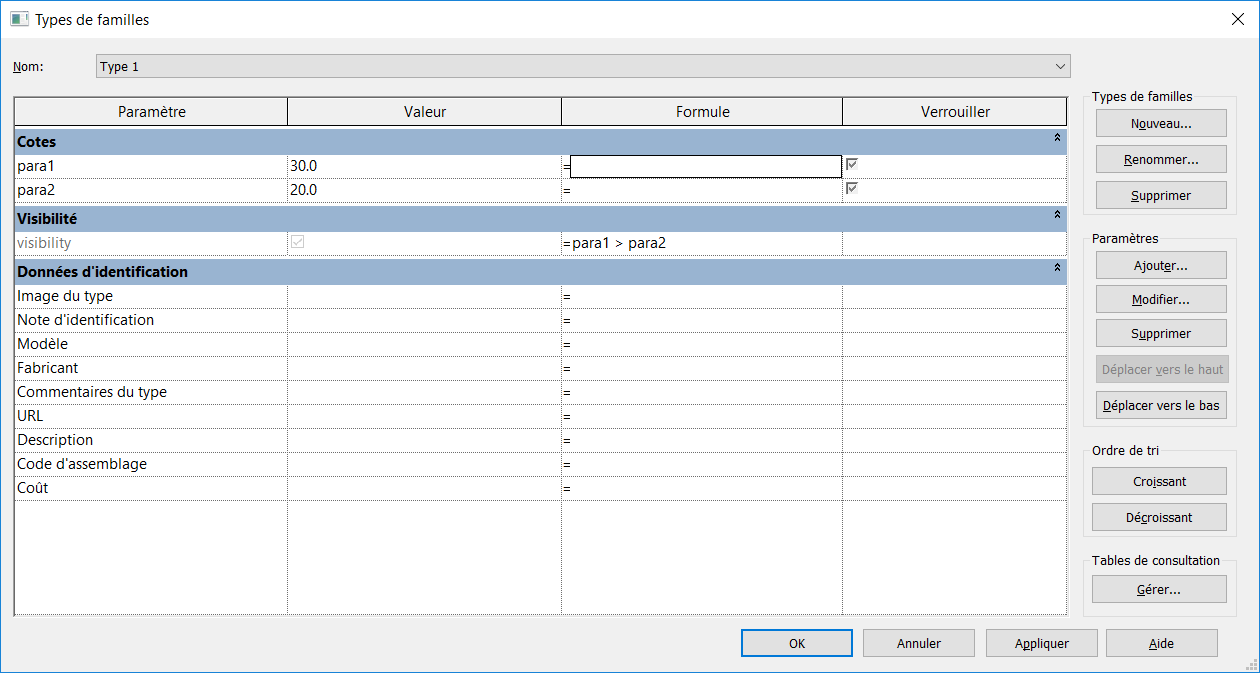Click Ajouter to add a parameter

[x=1160, y=266]
